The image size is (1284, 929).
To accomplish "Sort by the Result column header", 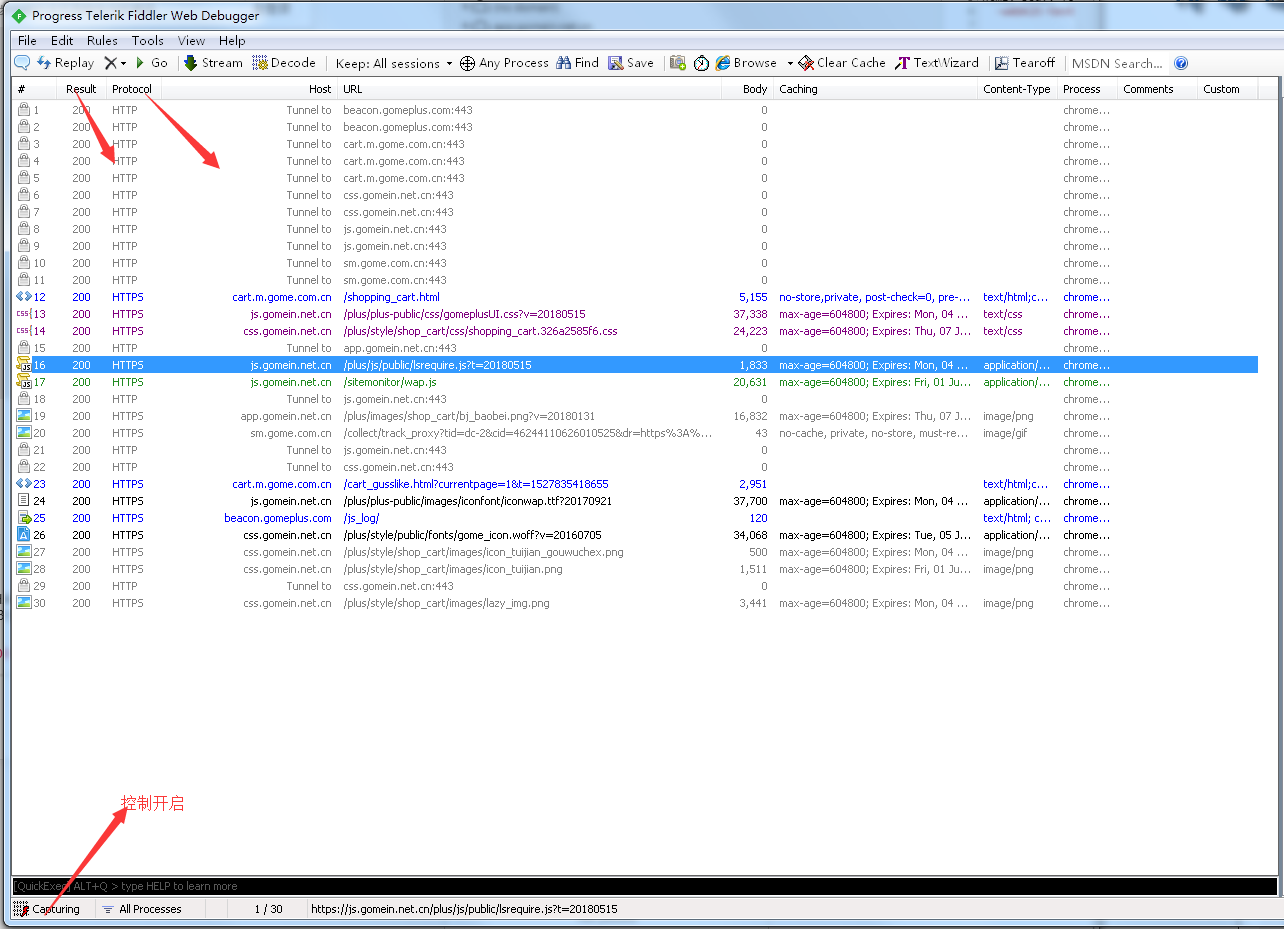I will point(82,89).
